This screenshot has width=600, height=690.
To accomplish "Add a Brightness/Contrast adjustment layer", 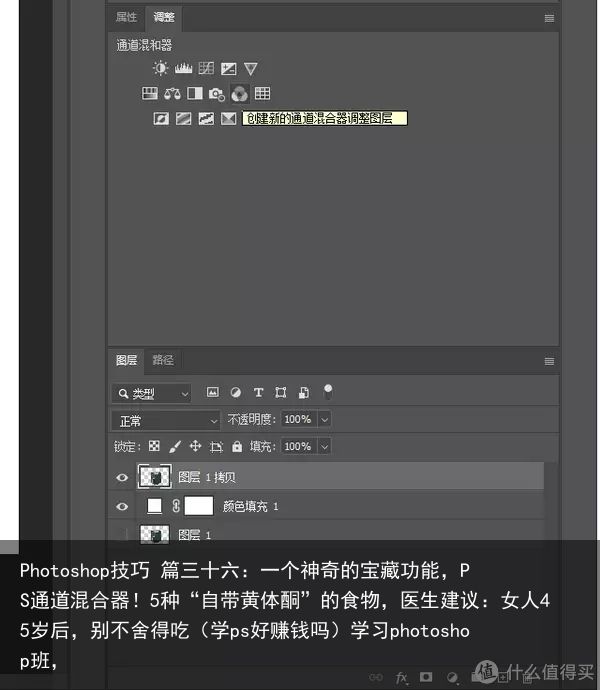I will (160, 68).
